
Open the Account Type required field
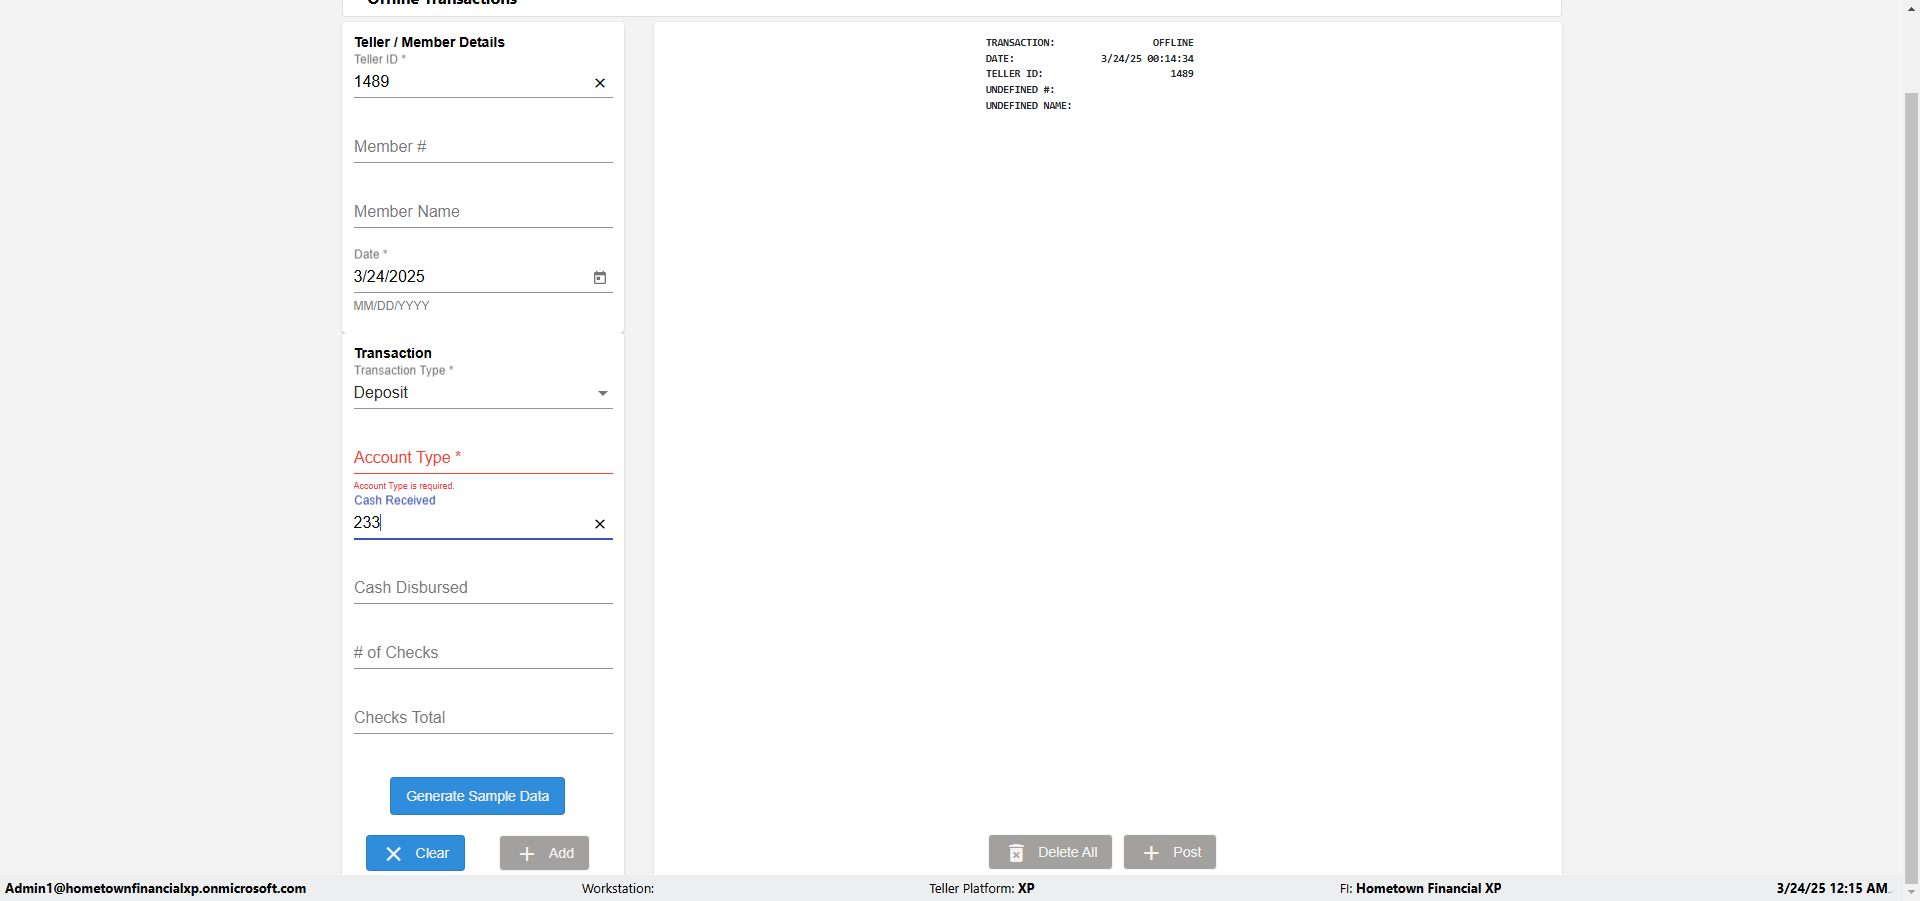pos(483,457)
